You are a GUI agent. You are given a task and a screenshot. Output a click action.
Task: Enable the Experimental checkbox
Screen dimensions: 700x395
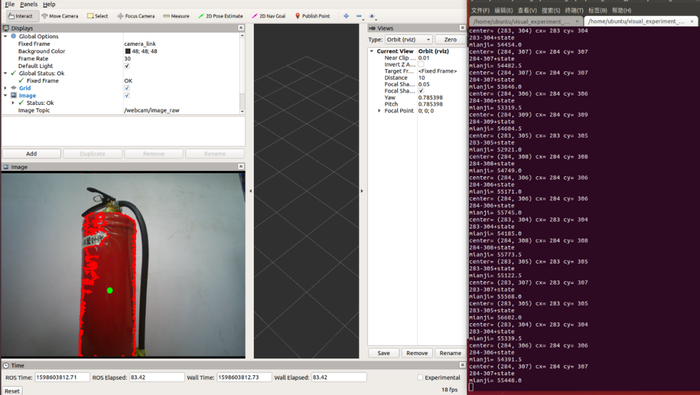(420, 377)
